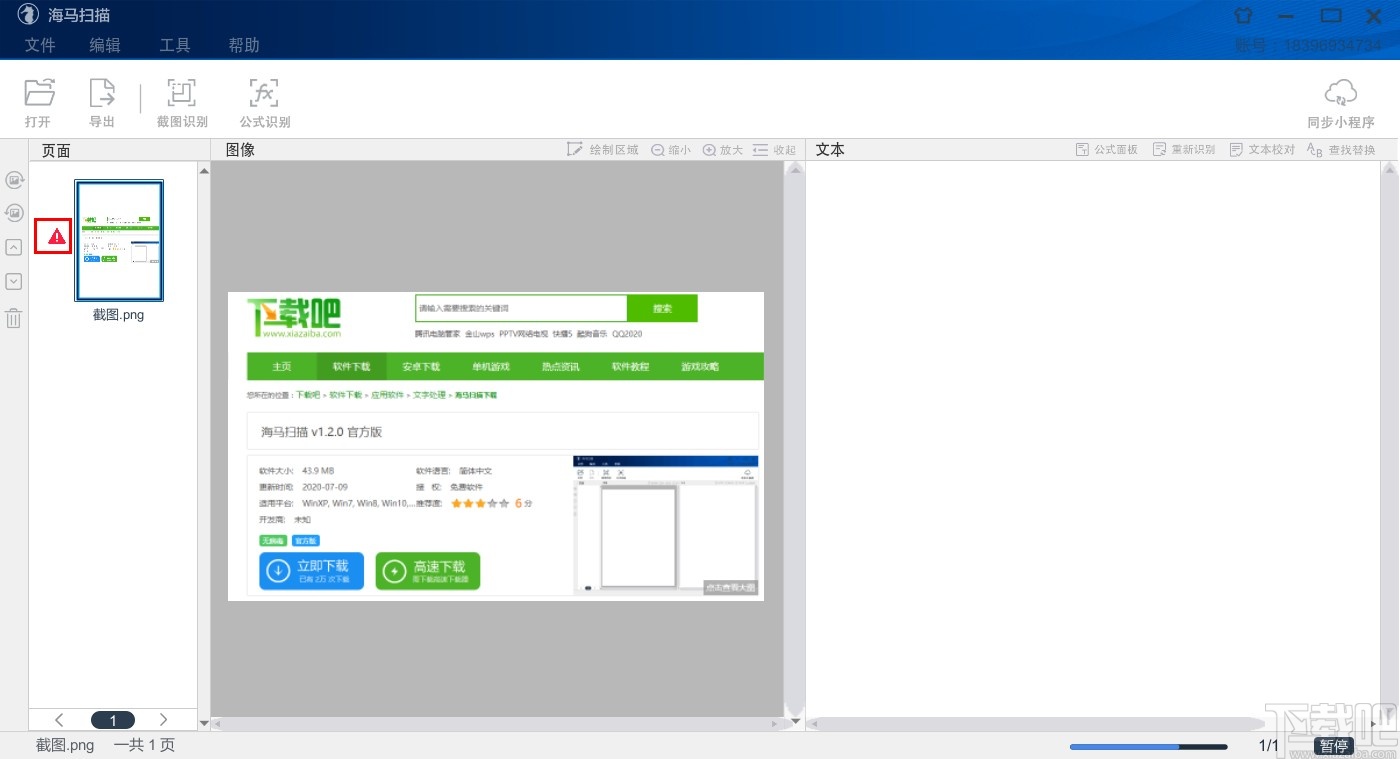Image resolution: width=1400 pixels, height=759 pixels.
Task: Open the skin theme shirt icon
Action: point(1243,16)
